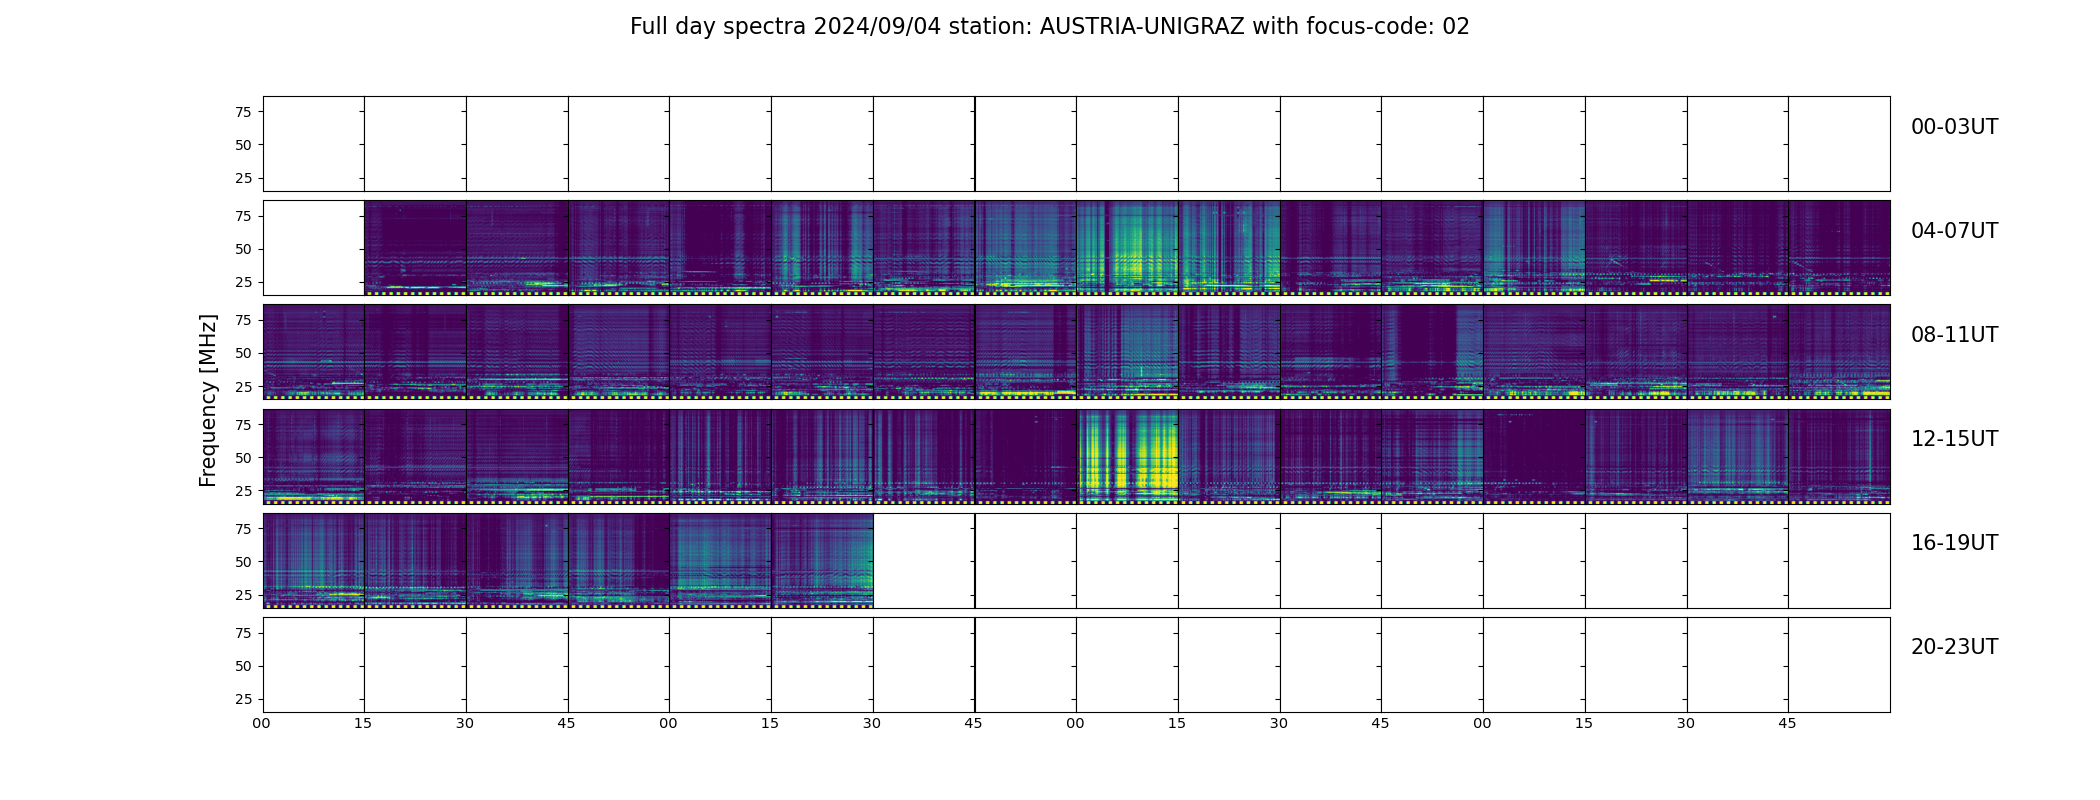Click the bright yellow burst panel in 12-15UT row

pos(1127,456)
